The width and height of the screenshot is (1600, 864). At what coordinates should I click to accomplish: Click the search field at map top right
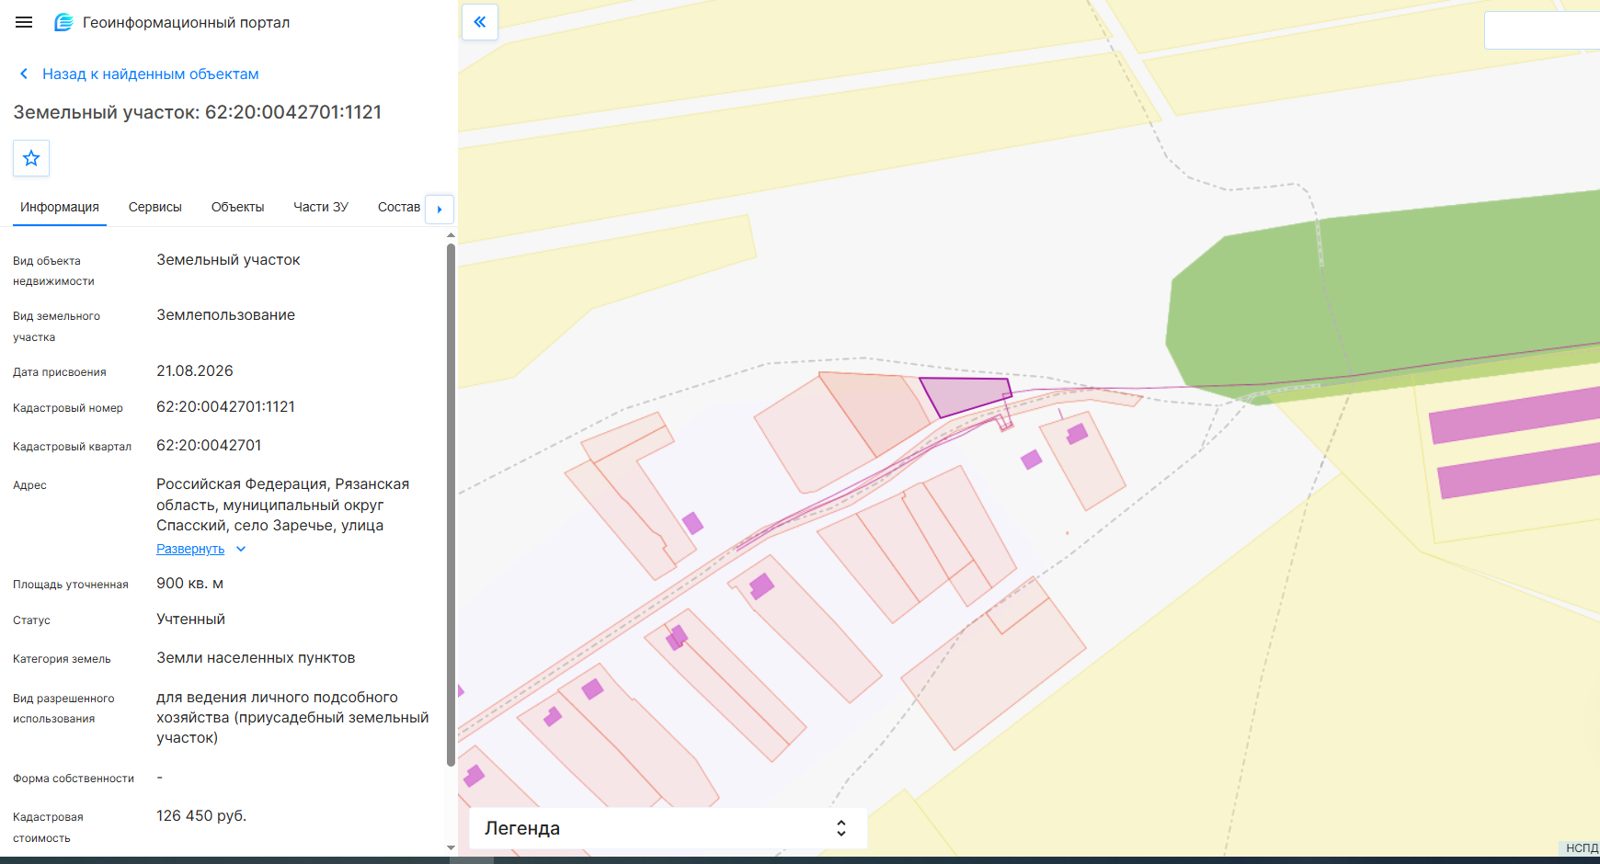click(1542, 31)
